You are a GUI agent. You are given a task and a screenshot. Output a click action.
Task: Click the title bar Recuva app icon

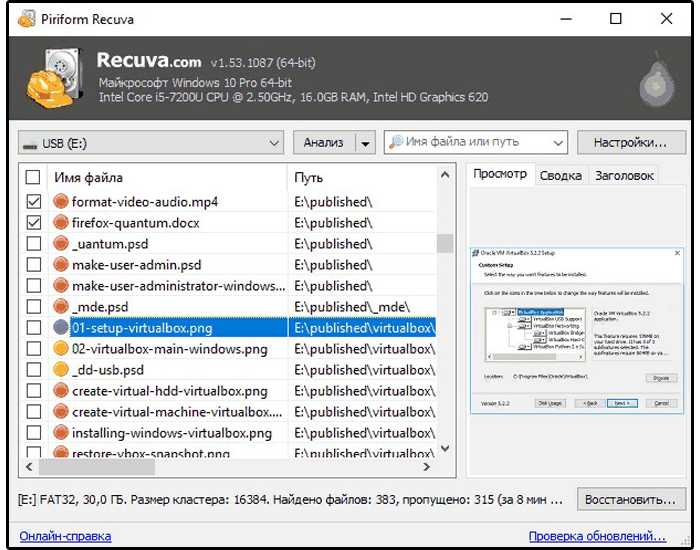pos(26,19)
